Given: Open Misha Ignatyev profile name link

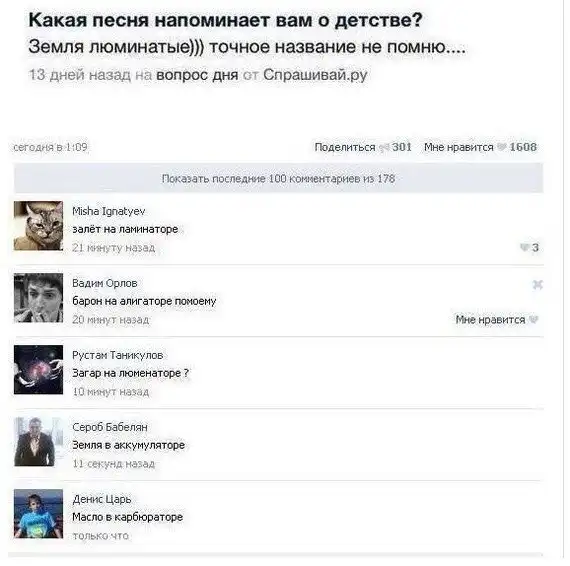Looking at the screenshot, I should coord(109,211).
